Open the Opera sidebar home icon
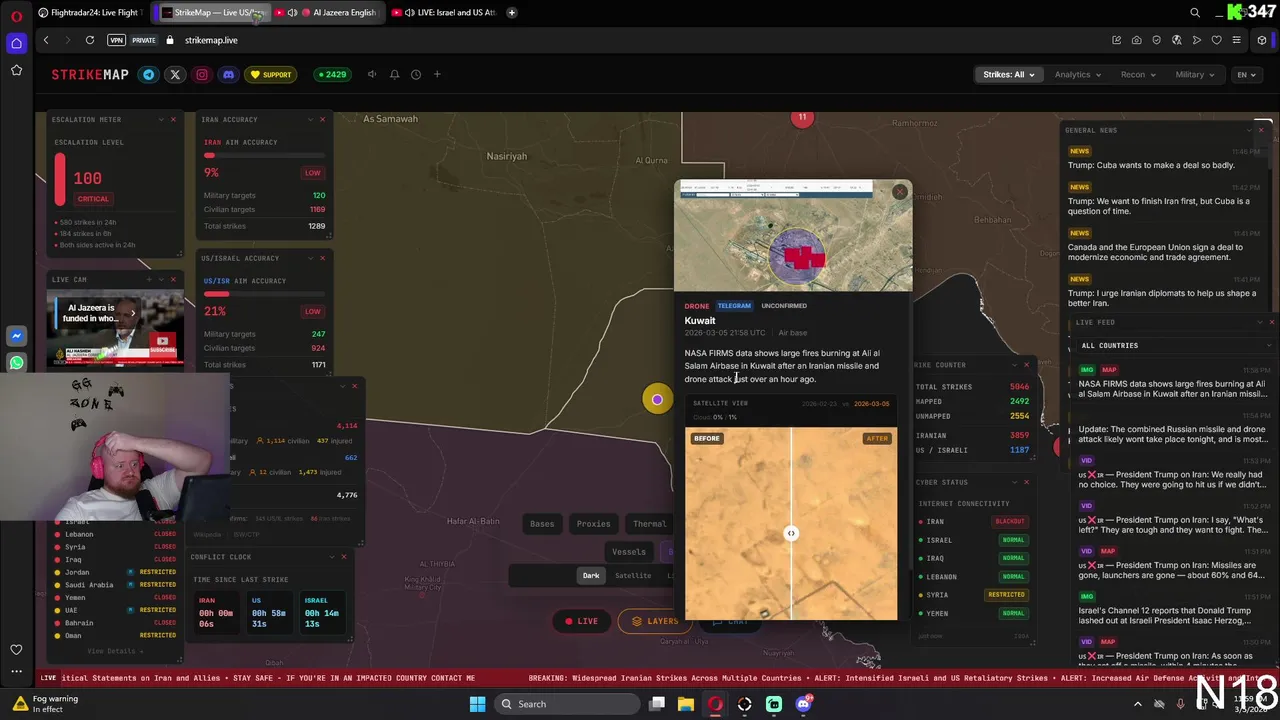The image size is (1280, 720). pyautogui.click(x=16, y=43)
